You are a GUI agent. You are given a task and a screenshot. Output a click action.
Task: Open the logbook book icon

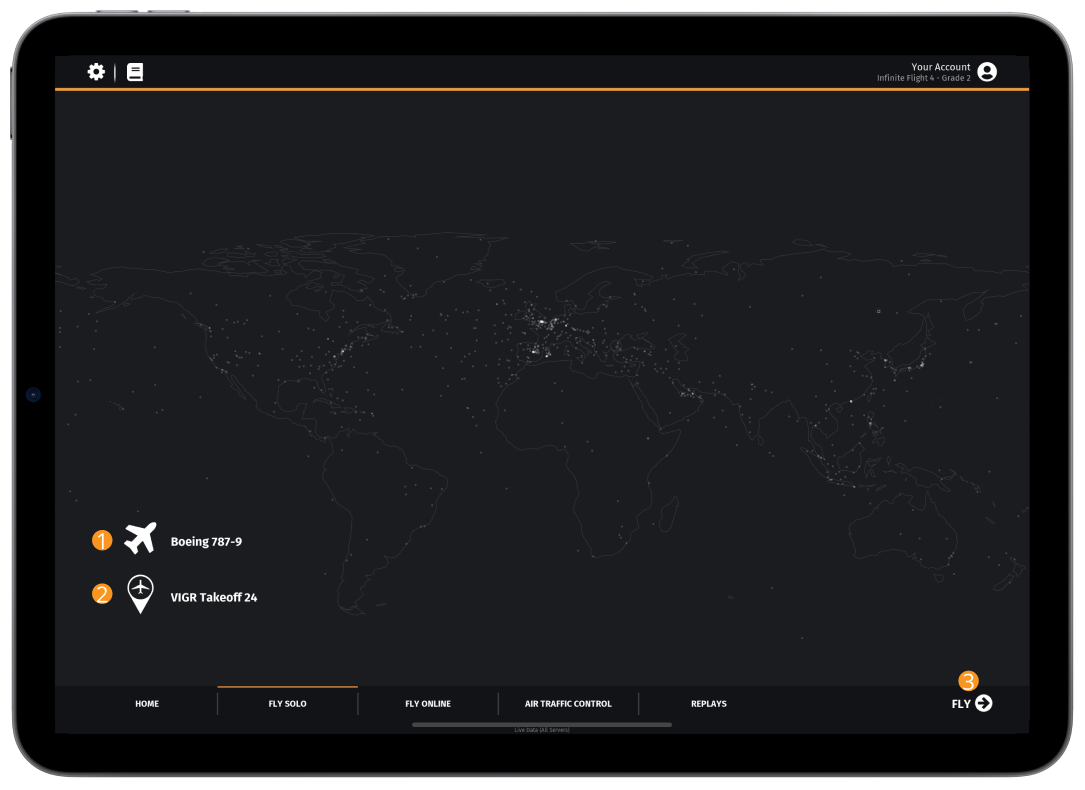click(x=135, y=72)
